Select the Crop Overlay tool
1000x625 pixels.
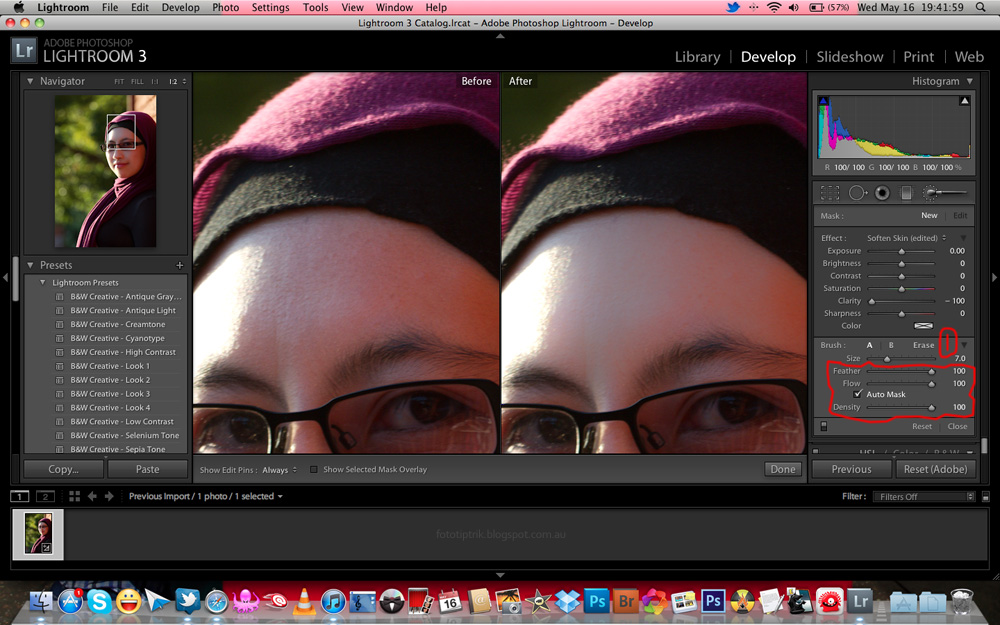830,193
